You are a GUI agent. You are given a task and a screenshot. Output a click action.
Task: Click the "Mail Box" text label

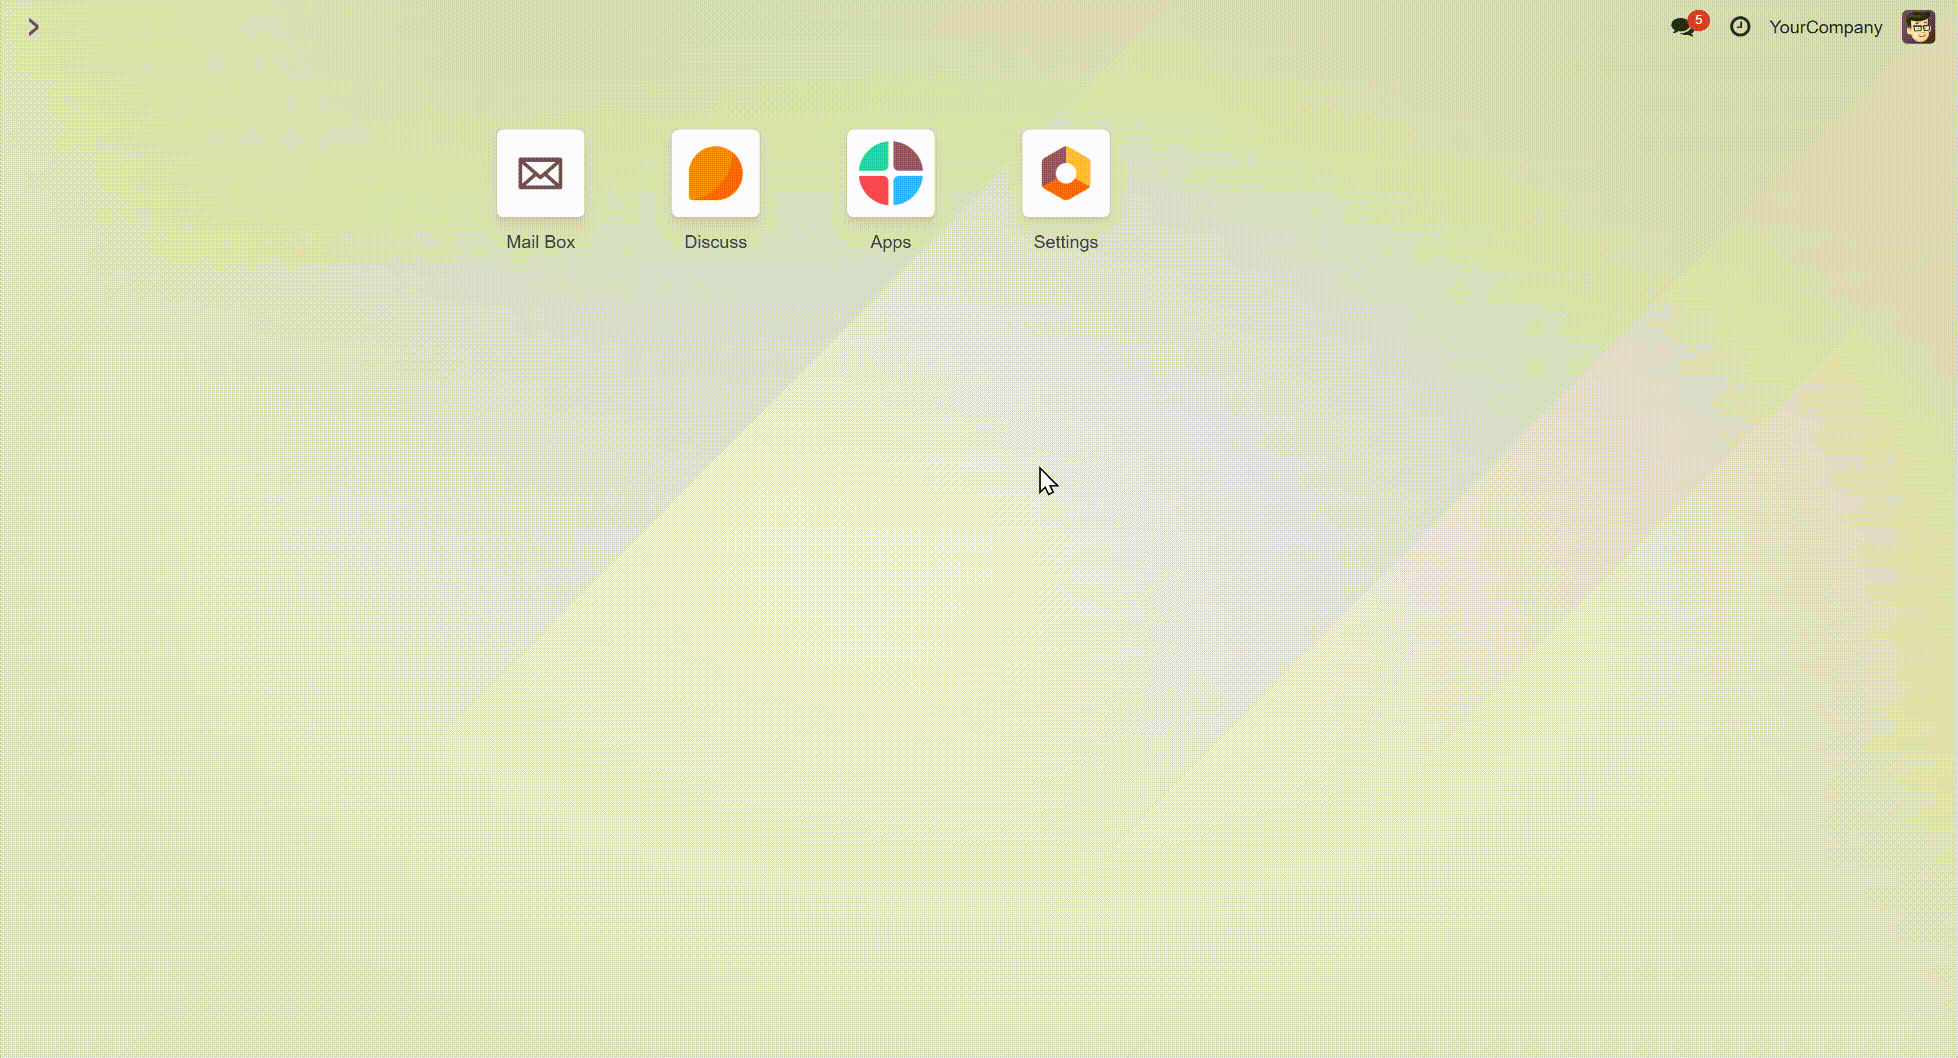pyautogui.click(x=540, y=242)
